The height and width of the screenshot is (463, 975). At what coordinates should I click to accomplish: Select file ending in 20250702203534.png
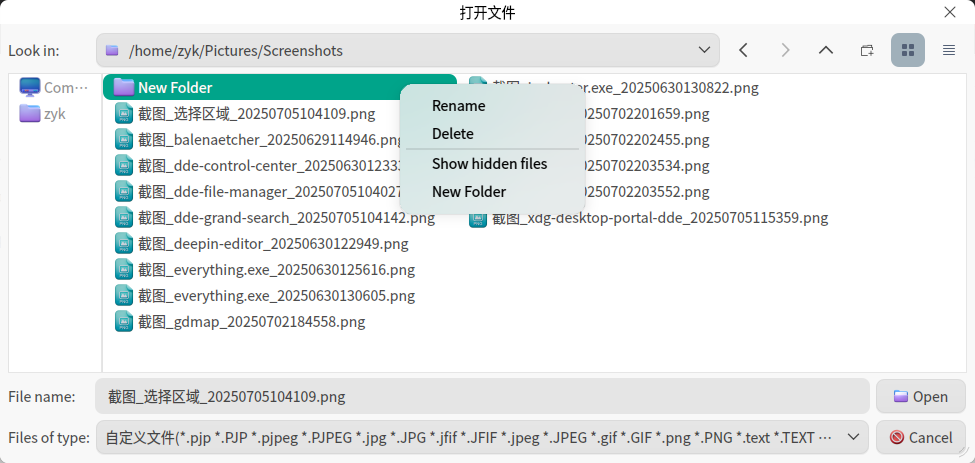click(647, 166)
